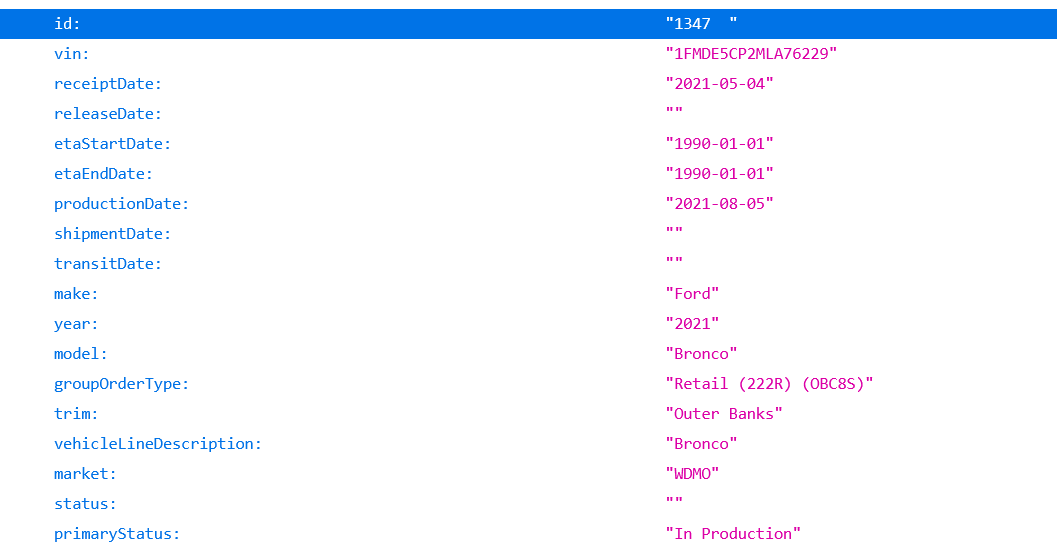Select the releaseDate key
This screenshot has height=555, width=1057.
pyautogui.click(x=108, y=114)
